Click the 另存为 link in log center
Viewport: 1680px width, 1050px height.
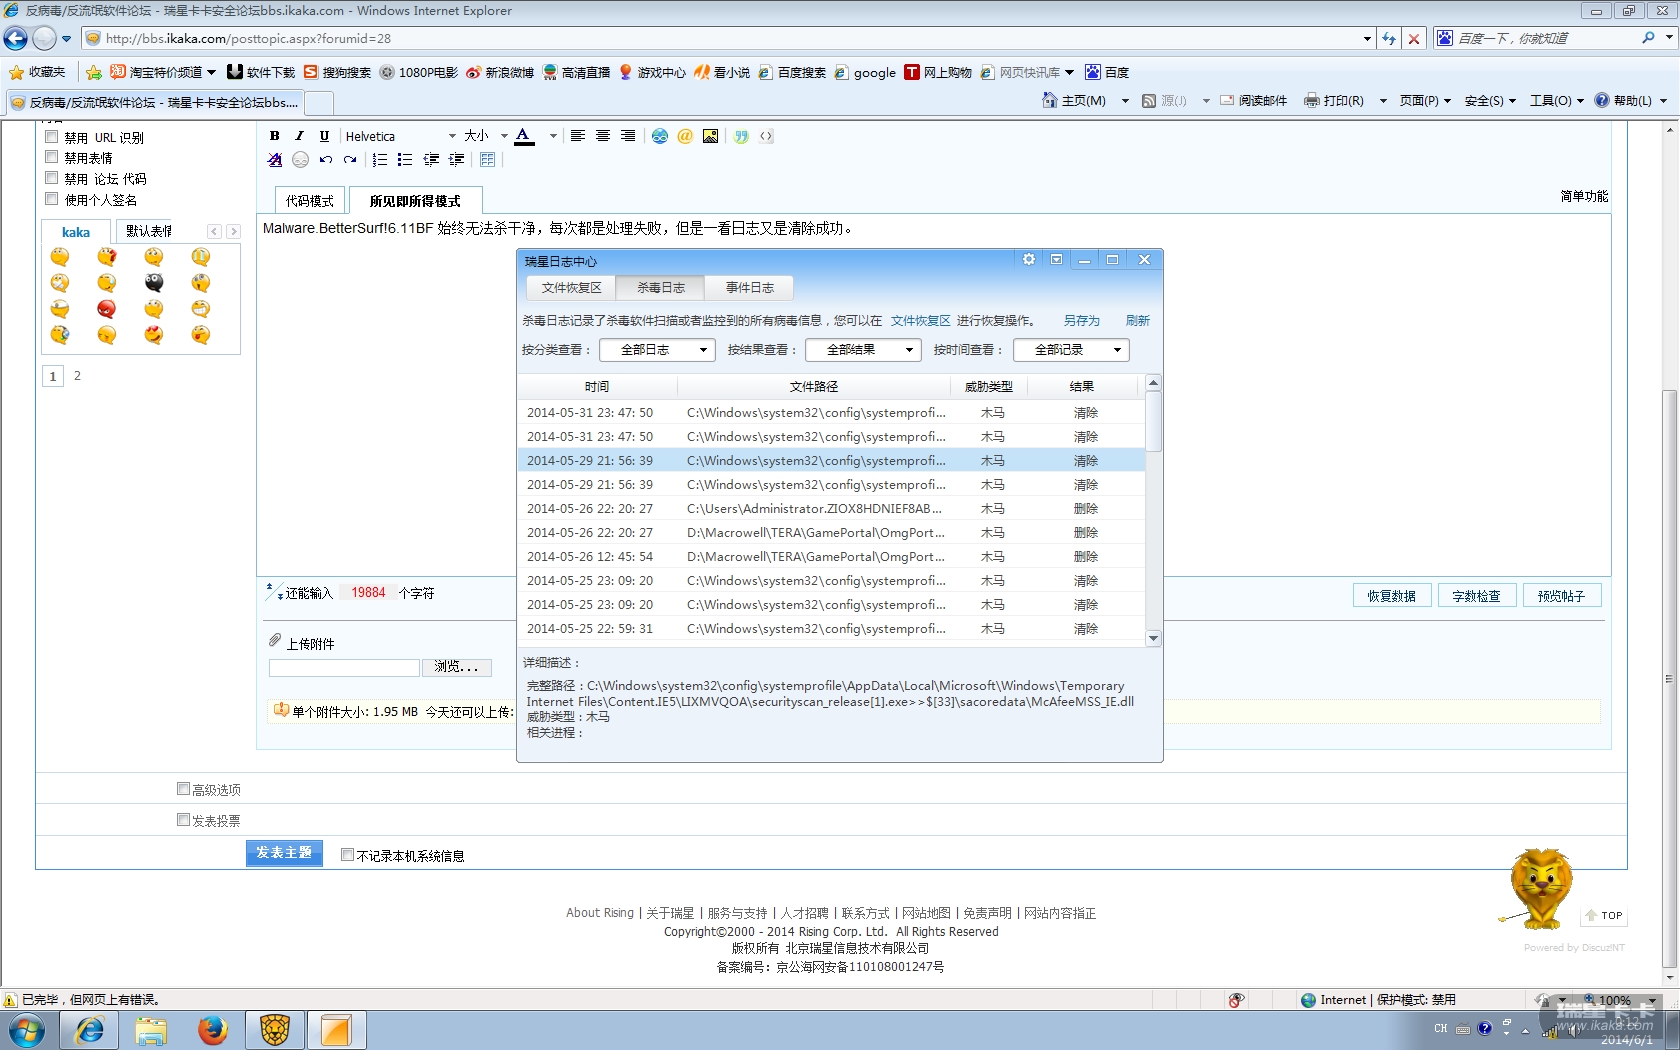tap(1081, 321)
